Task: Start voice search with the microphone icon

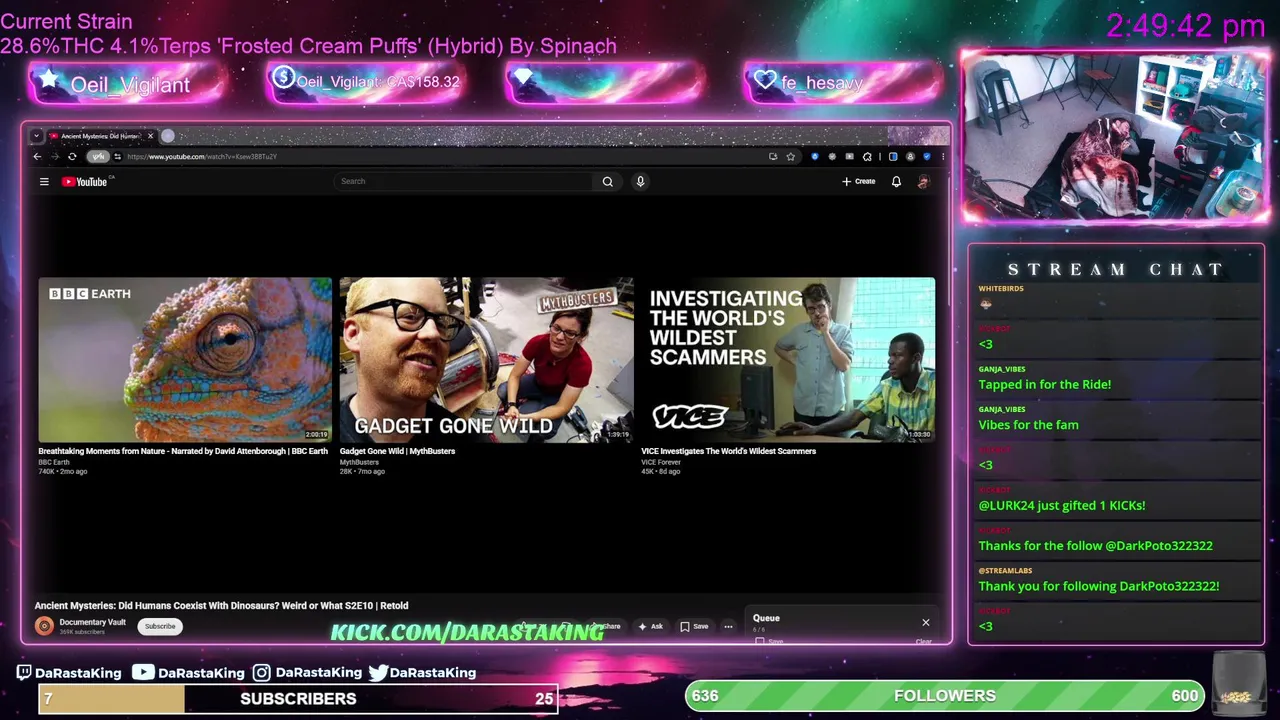Action: click(640, 181)
